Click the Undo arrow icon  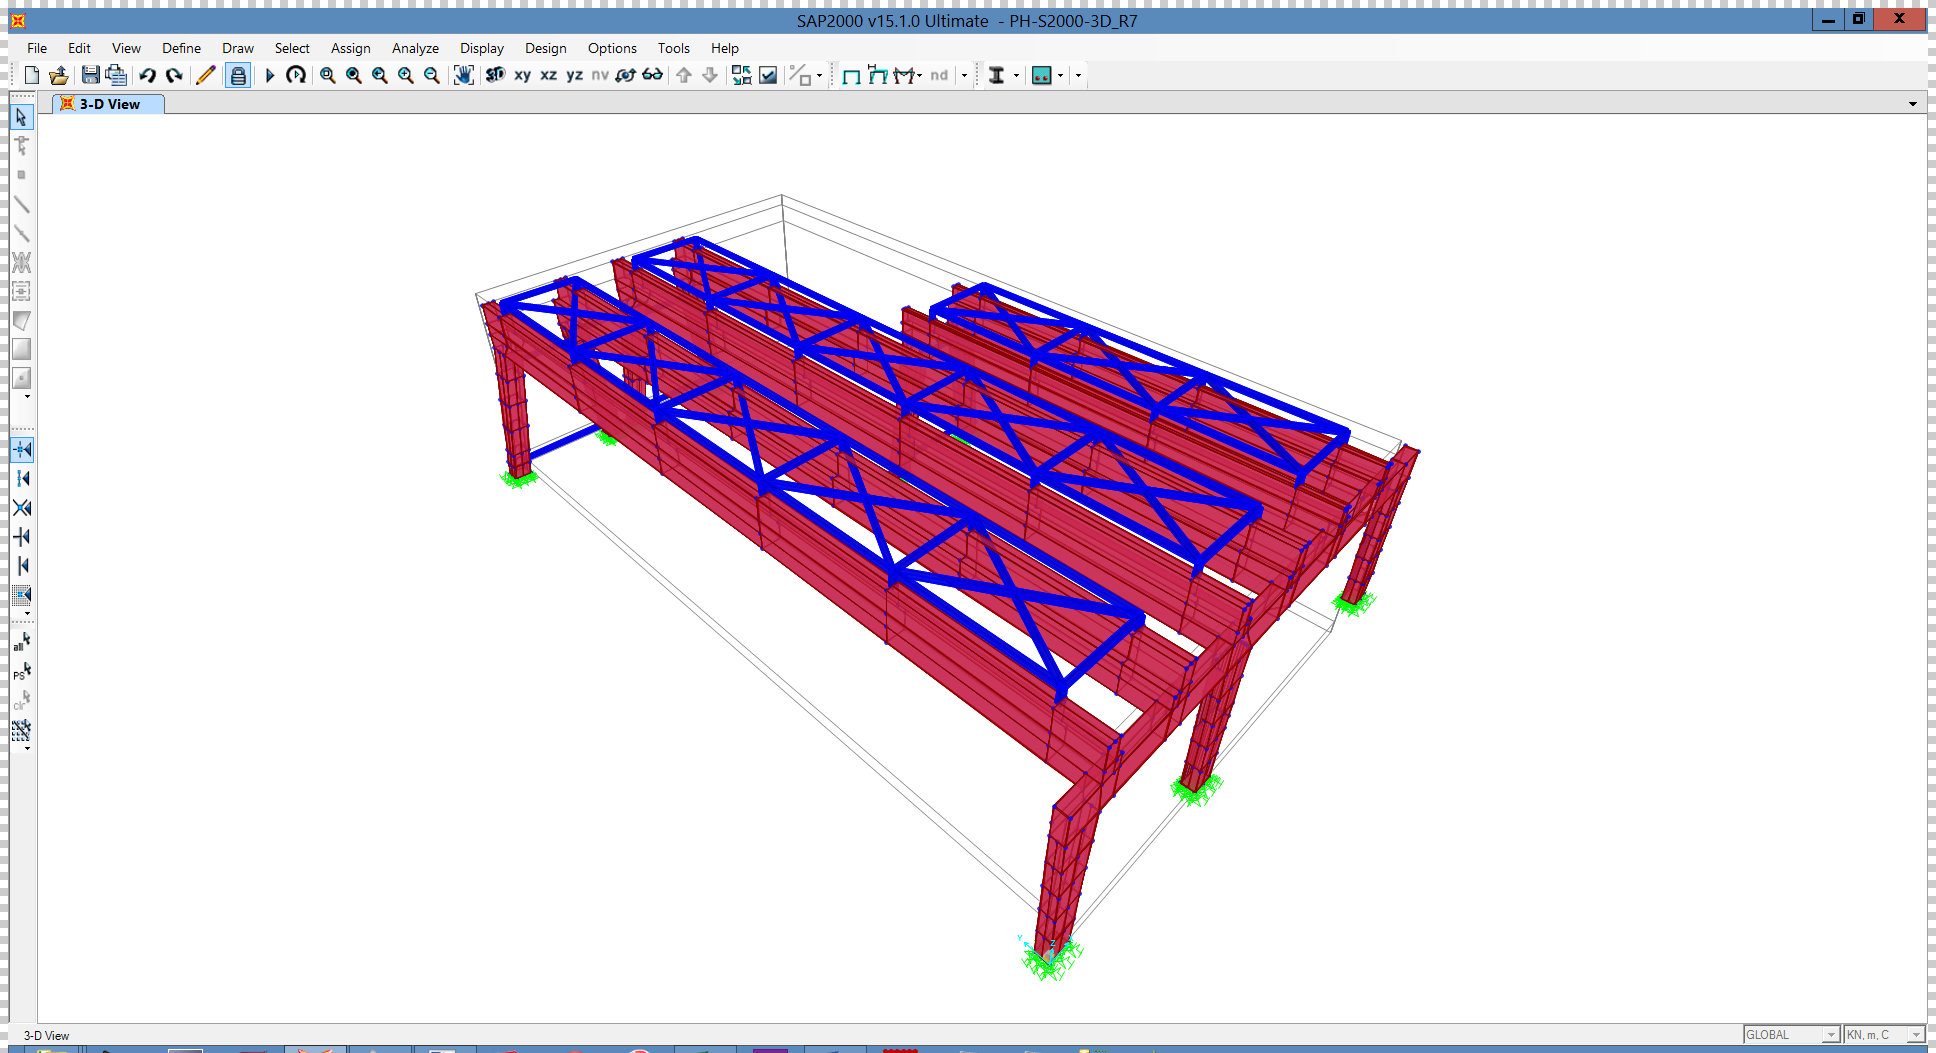147,75
